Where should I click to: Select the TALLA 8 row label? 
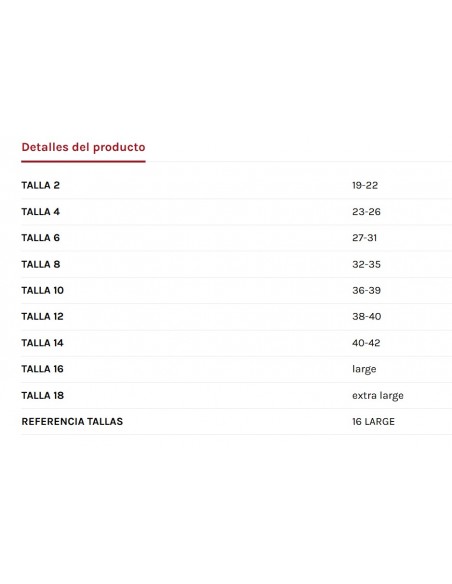click(x=41, y=264)
